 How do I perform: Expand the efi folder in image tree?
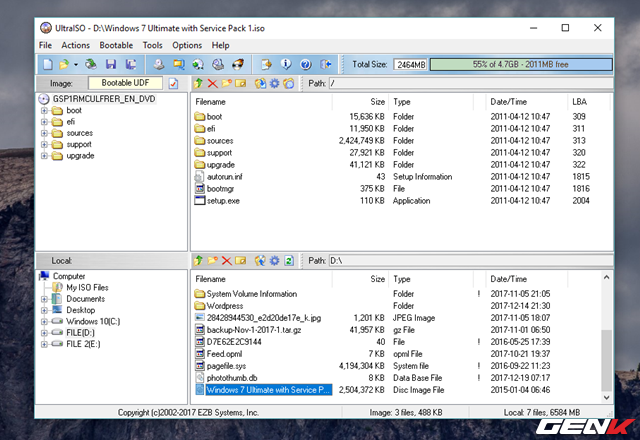44,122
